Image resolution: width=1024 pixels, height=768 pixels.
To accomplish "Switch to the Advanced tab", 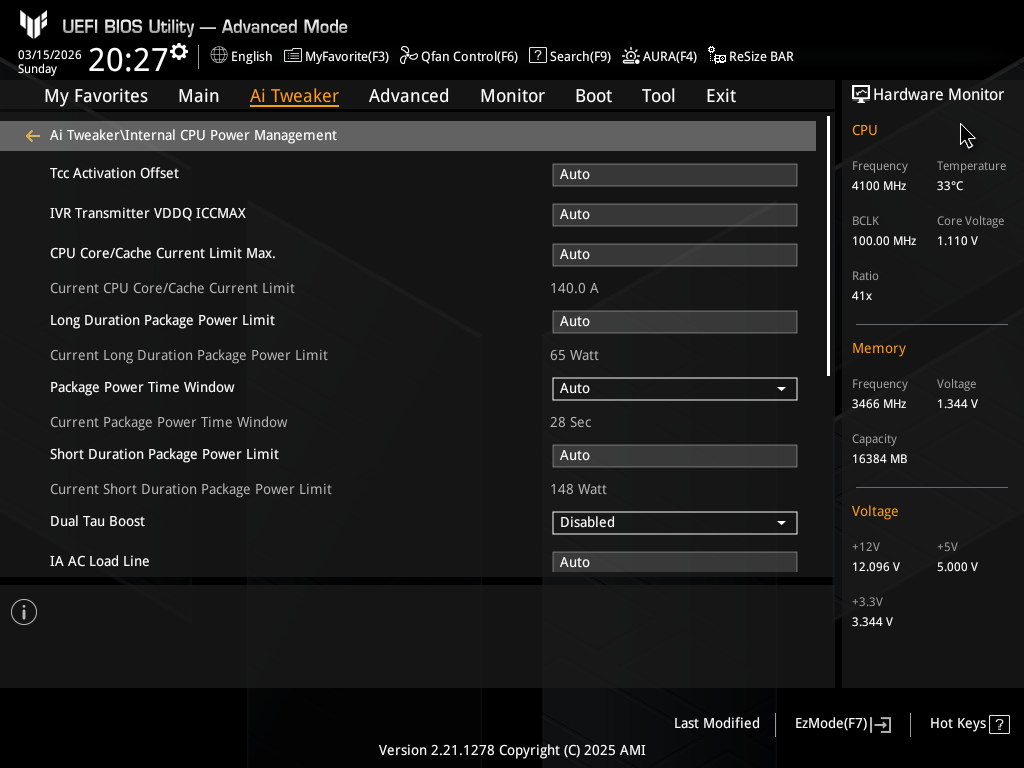I will coord(409,96).
